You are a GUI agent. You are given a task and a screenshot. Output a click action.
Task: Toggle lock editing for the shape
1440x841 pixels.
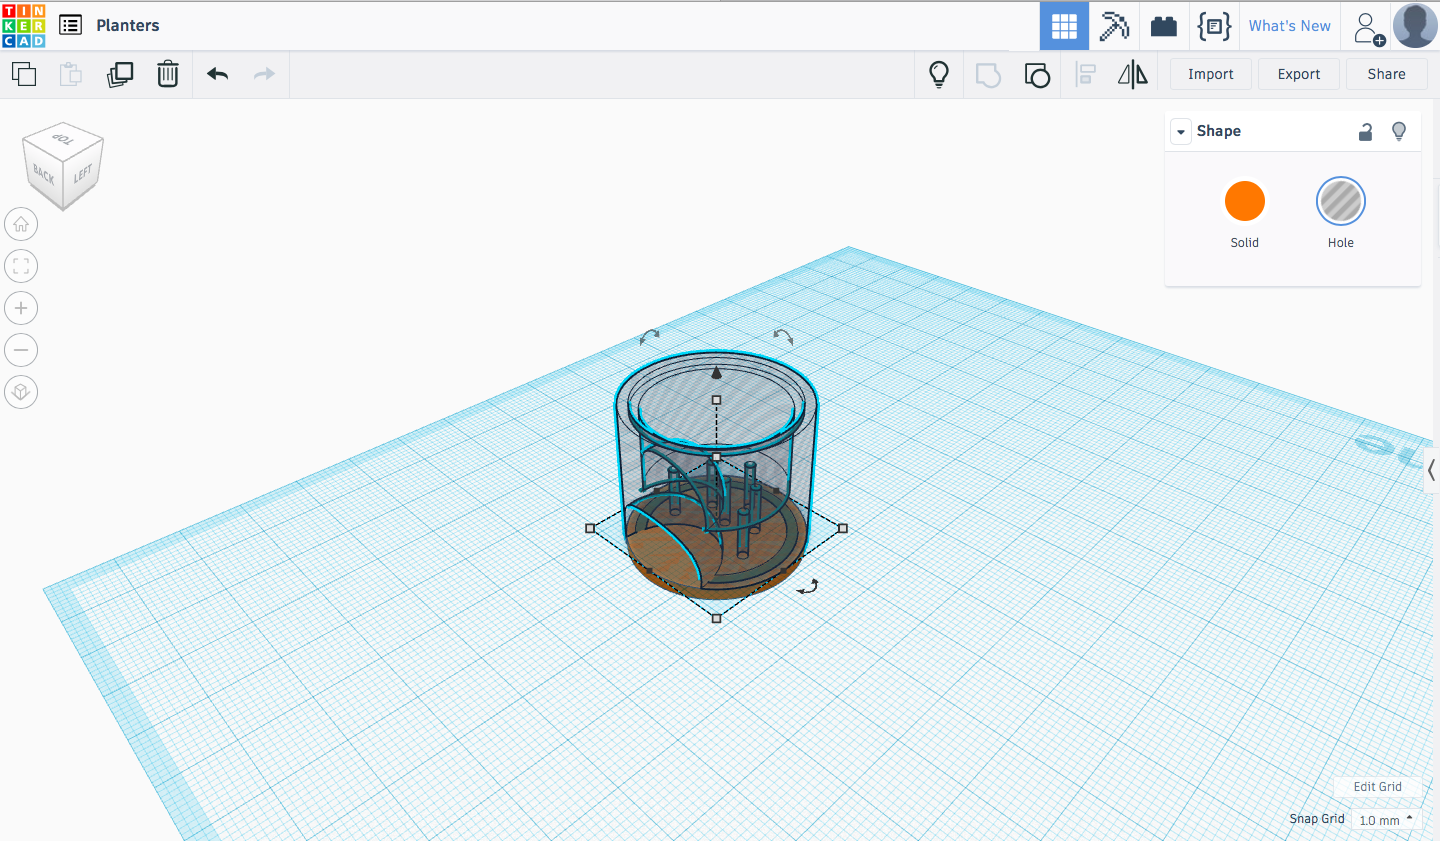(x=1365, y=131)
